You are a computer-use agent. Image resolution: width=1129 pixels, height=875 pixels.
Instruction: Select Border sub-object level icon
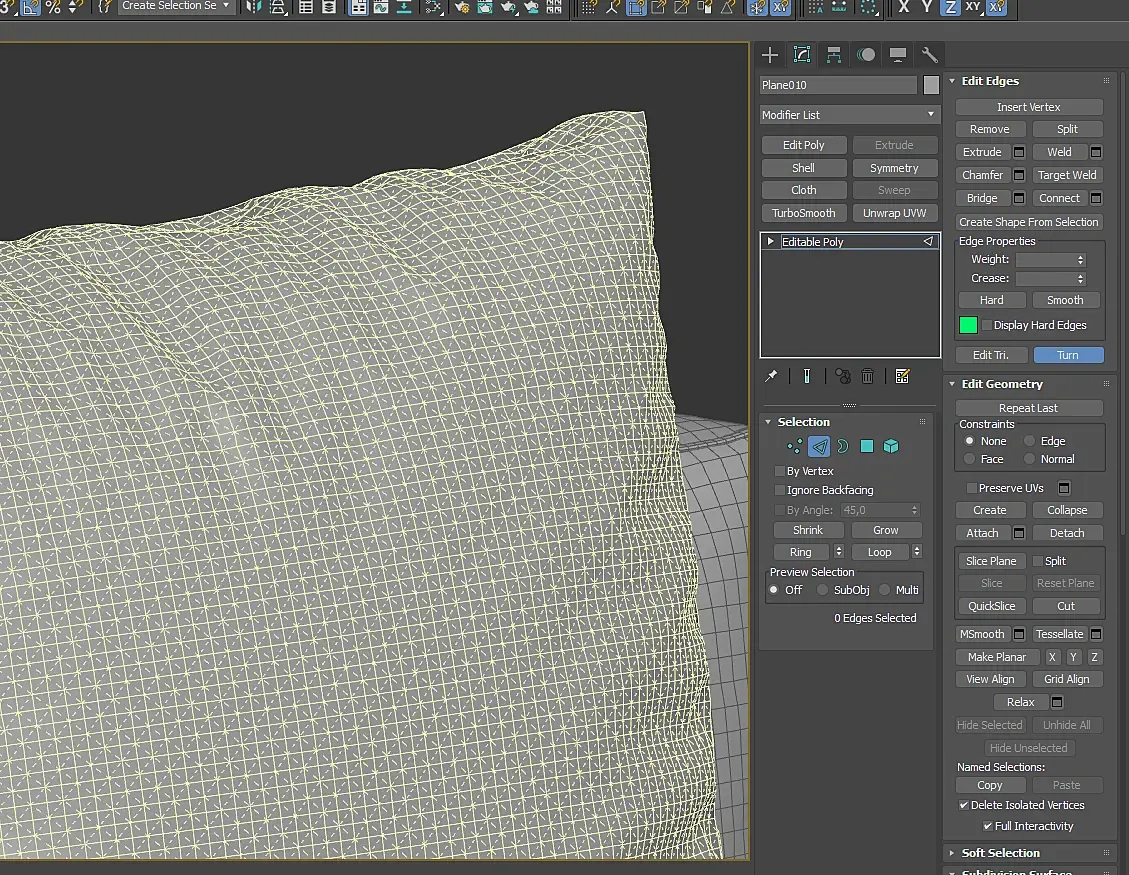(x=843, y=447)
